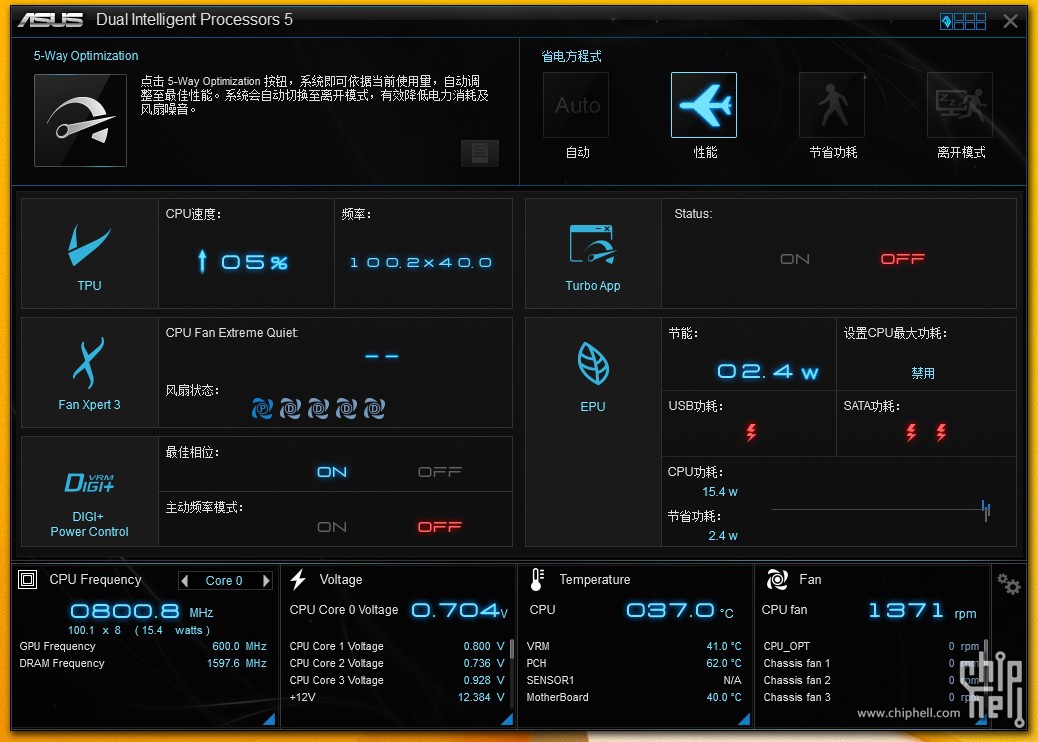Open the optimization report document icon

click(479, 153)
